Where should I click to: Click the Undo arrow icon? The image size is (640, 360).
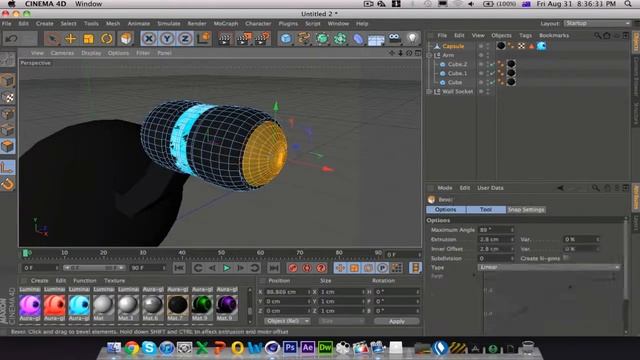point(12,39)
